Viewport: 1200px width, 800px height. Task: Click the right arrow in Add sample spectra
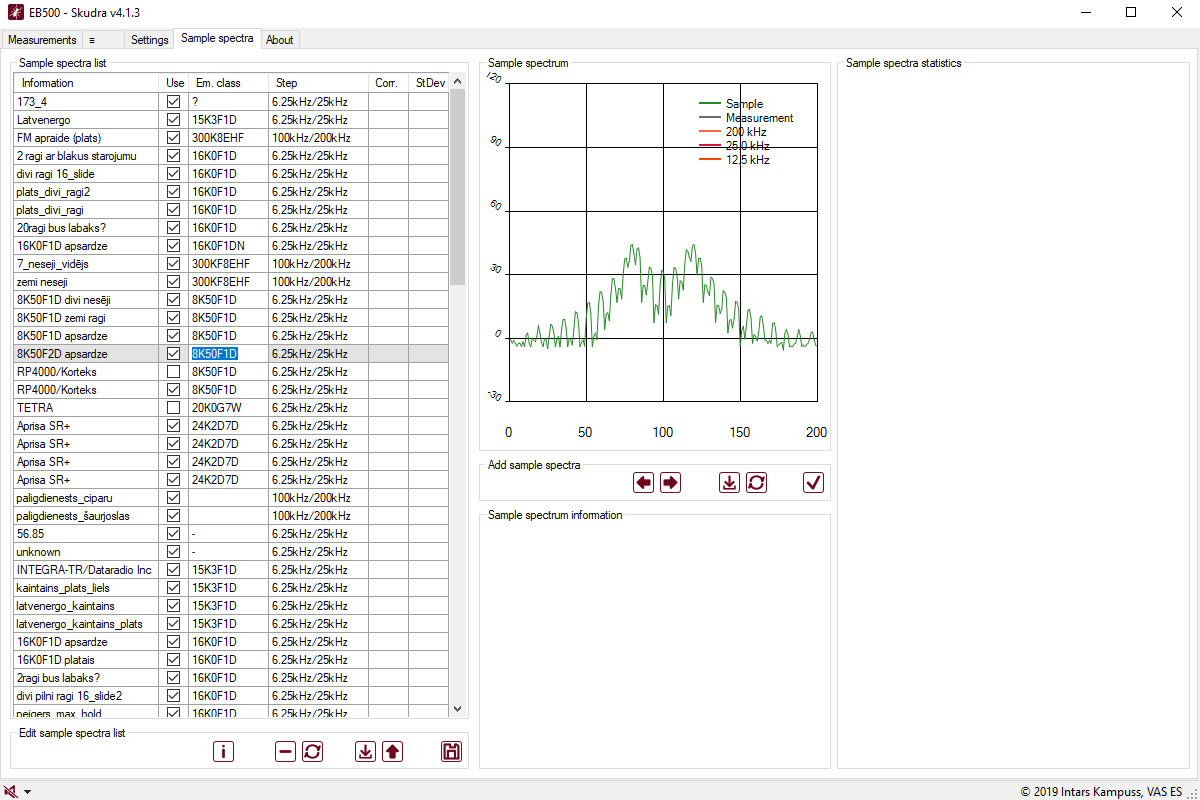tap(670, 483)
